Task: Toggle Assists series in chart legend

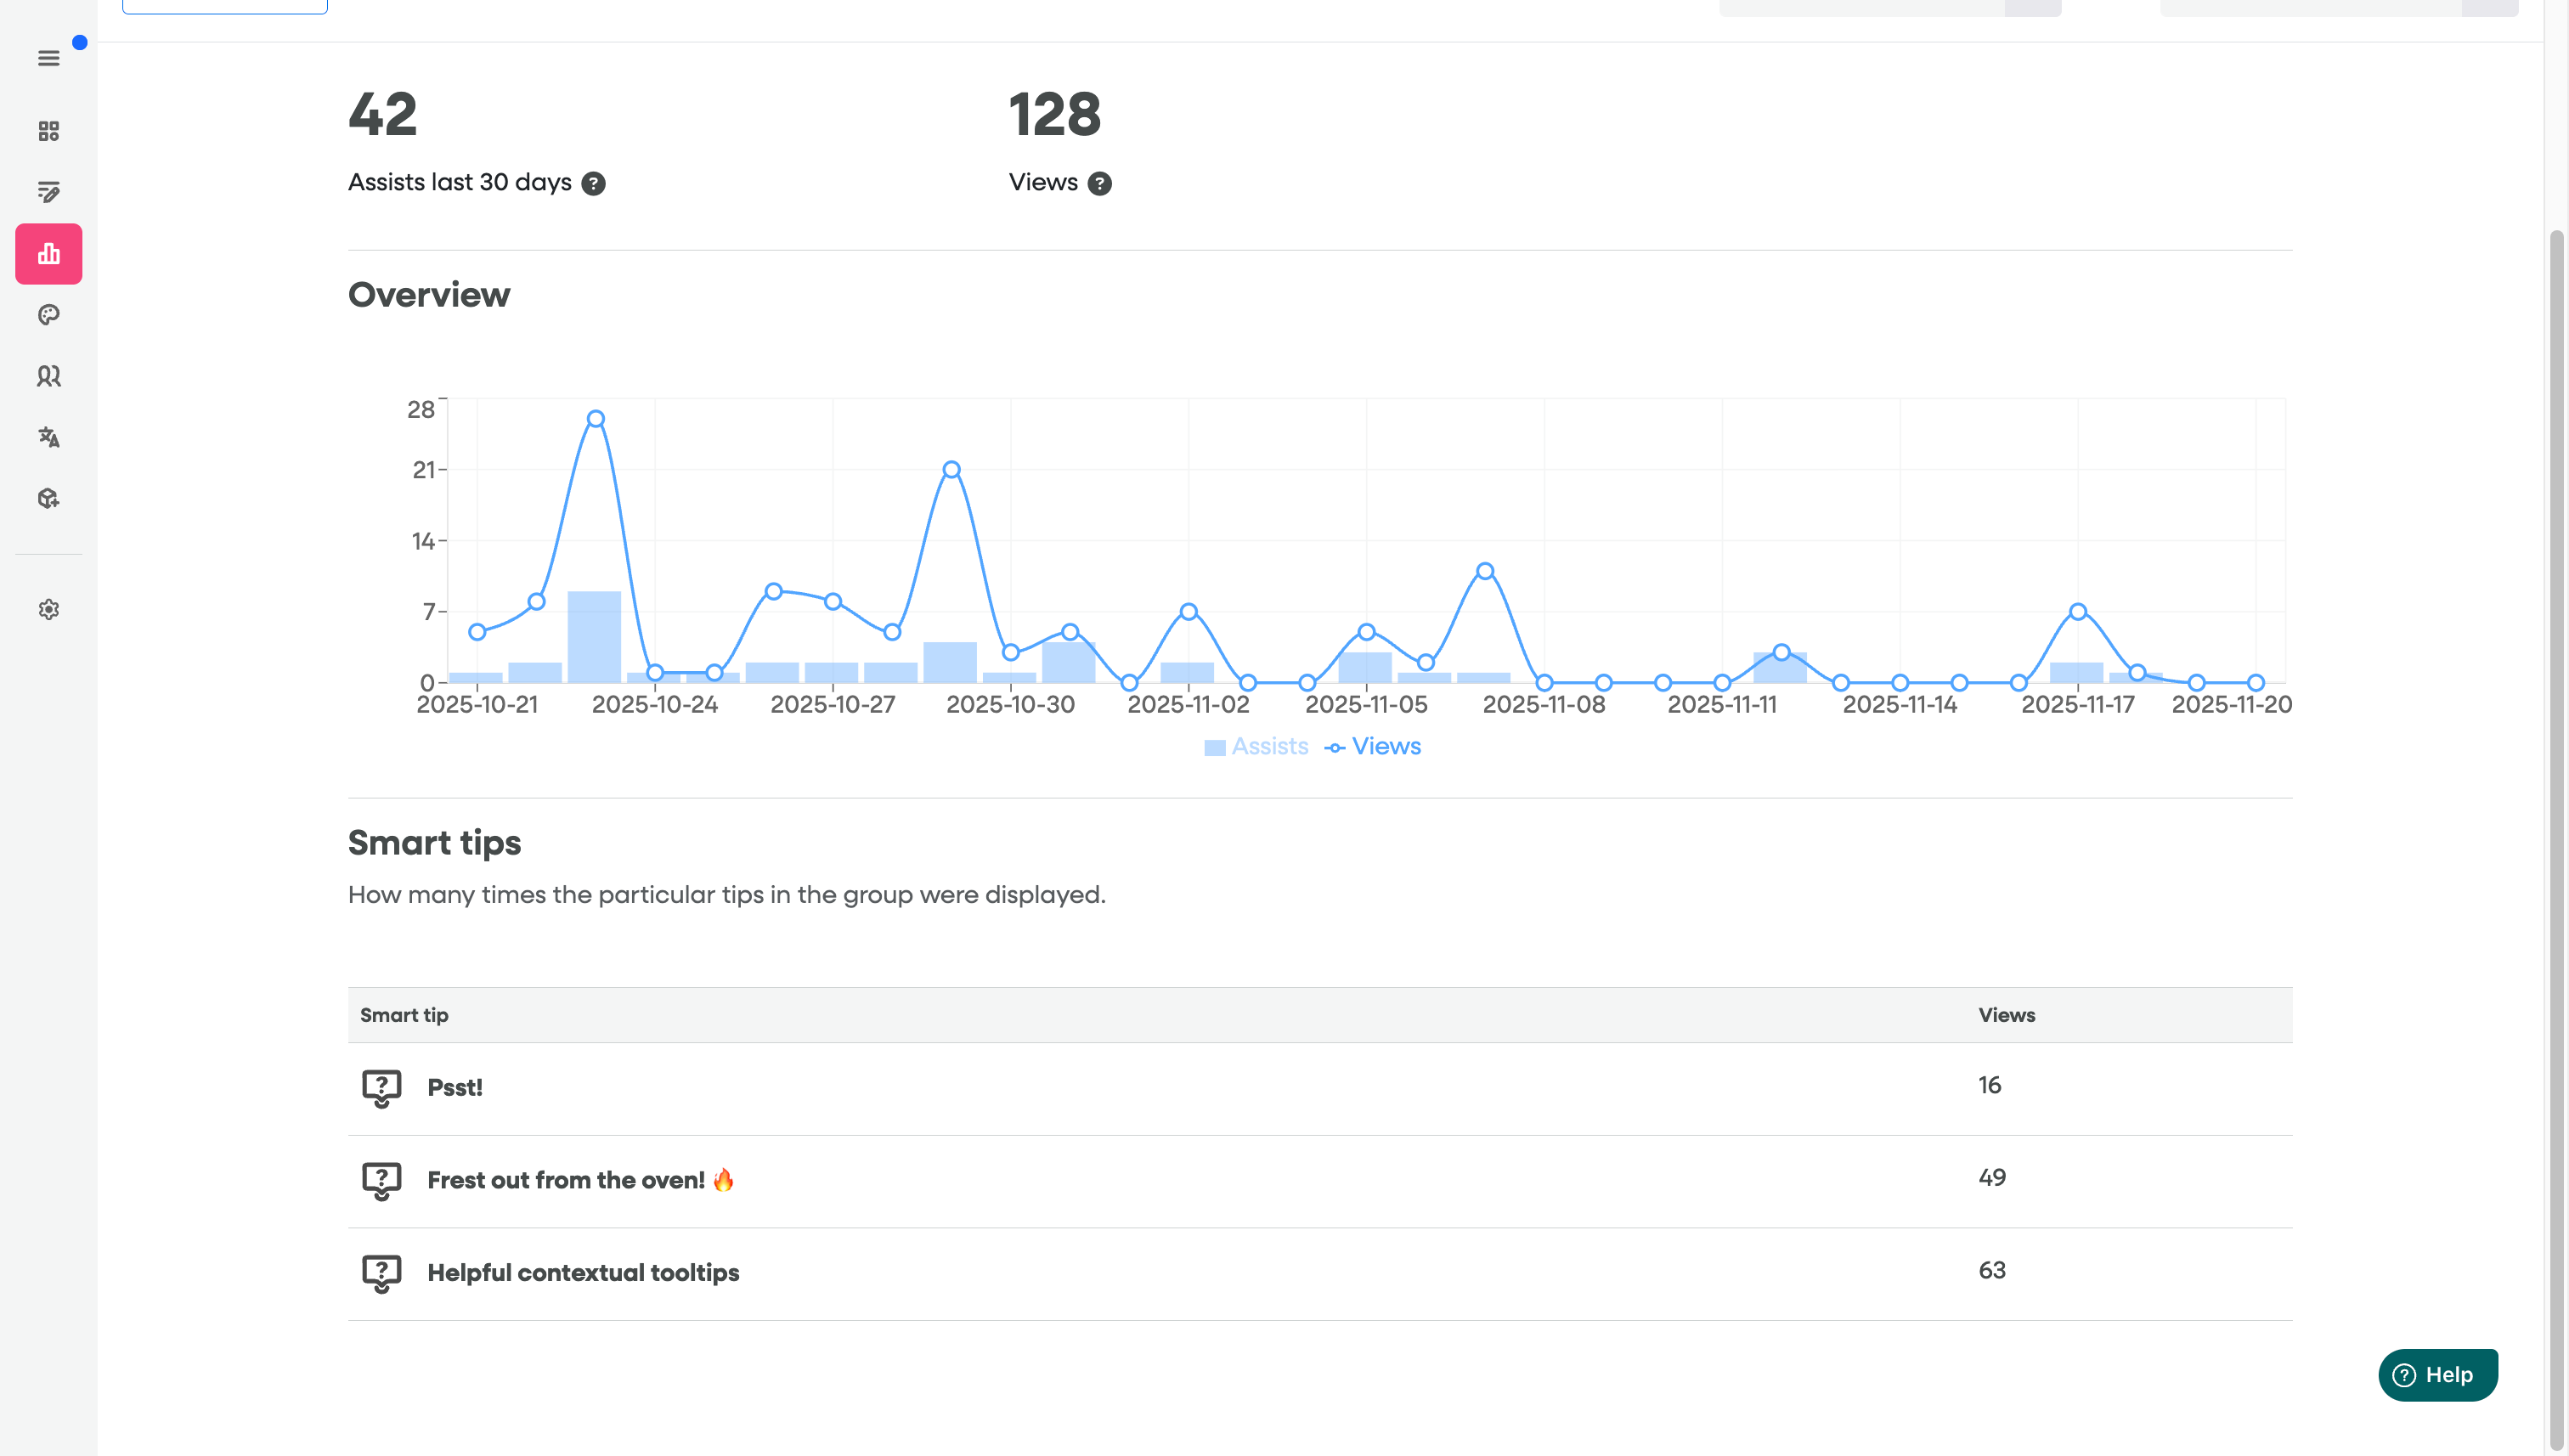Action: [1256, 747]
